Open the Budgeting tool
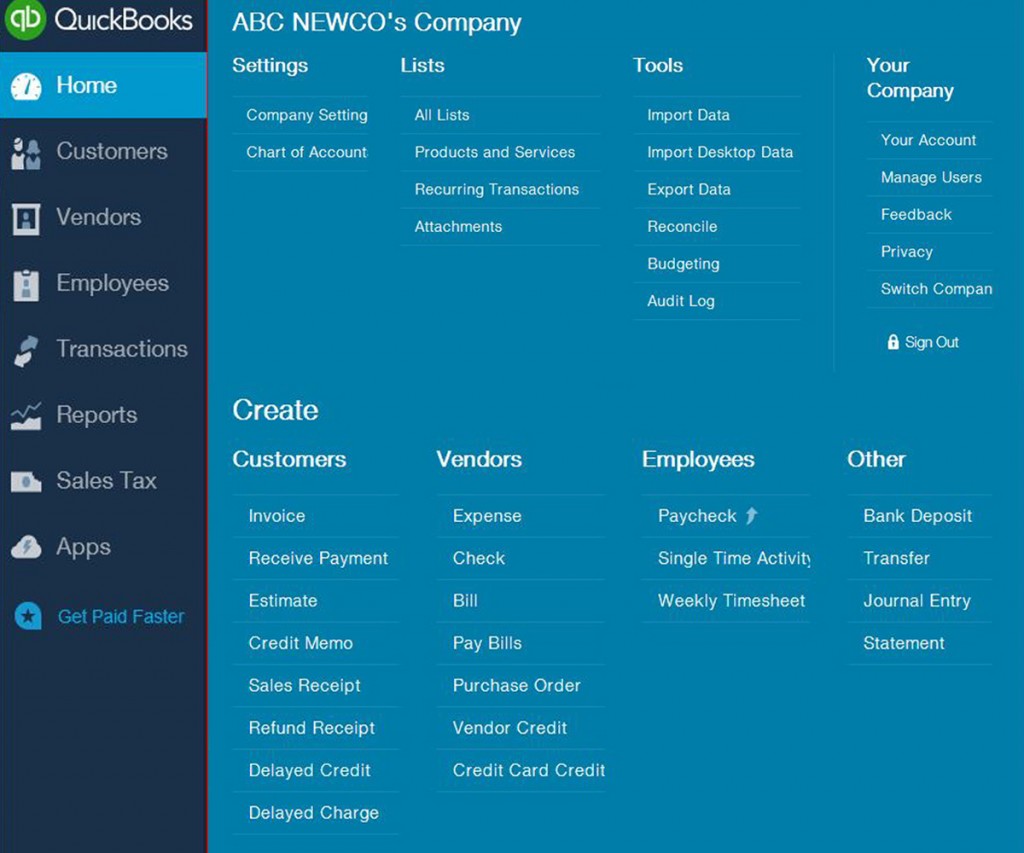This screenshot has height=853, width=1024. 684,264
